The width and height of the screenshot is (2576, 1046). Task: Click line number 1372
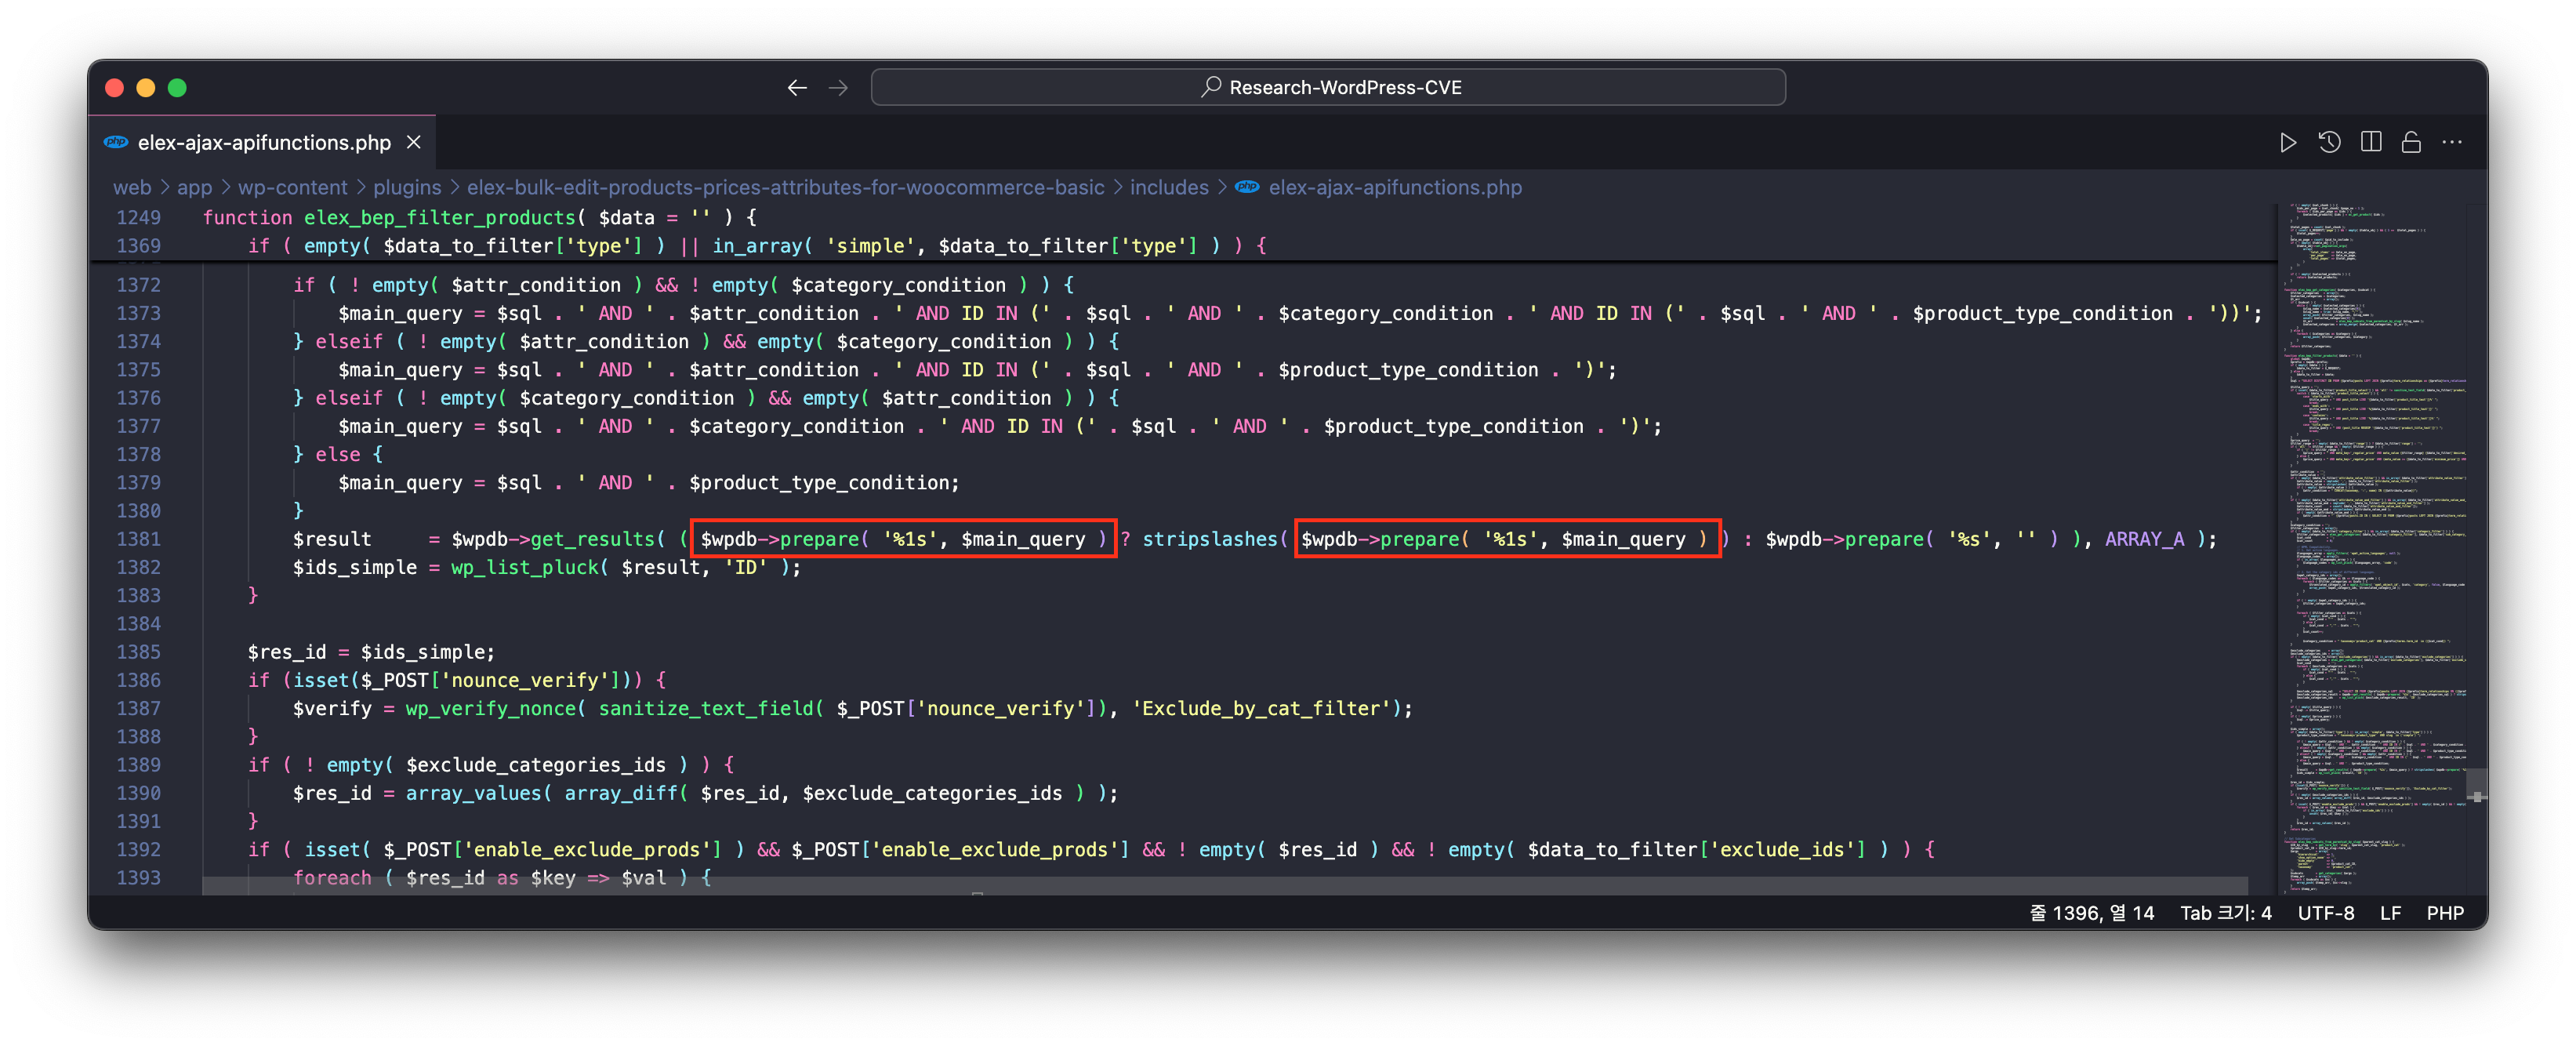(138, 285)
